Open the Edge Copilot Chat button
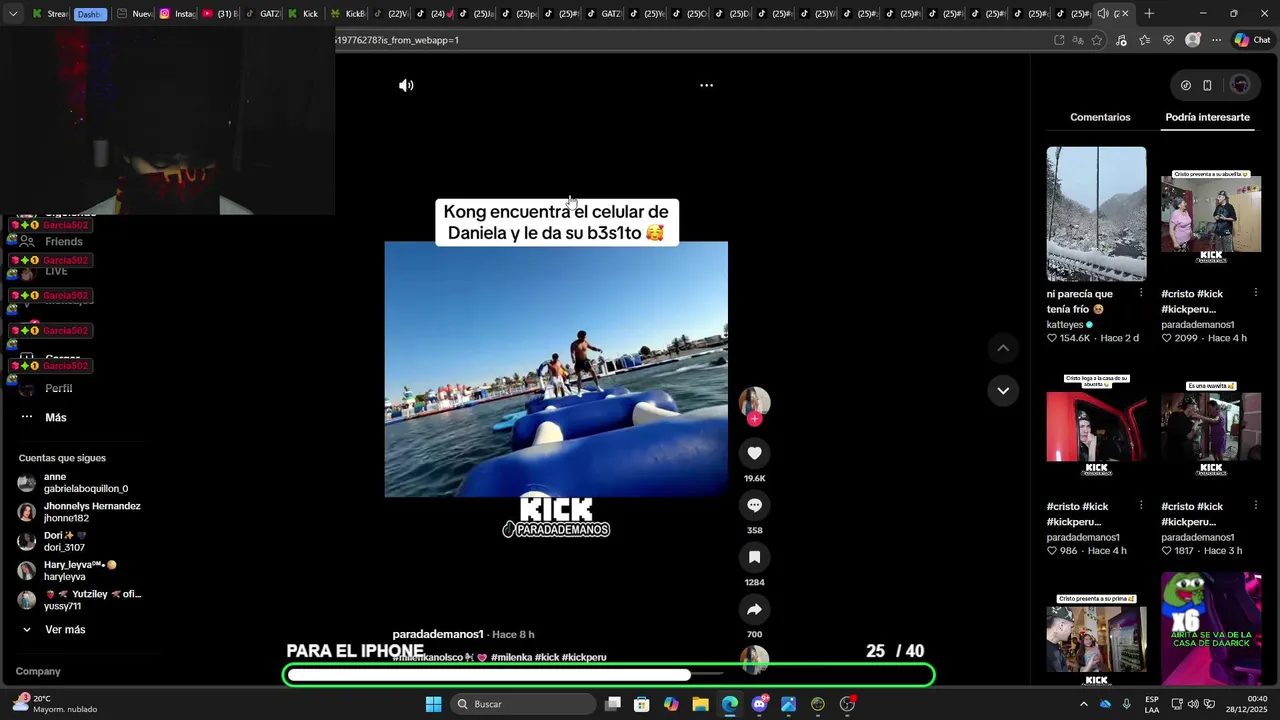The width and height of the screenshot is (1280, 720). click(x=1252, y=40)
